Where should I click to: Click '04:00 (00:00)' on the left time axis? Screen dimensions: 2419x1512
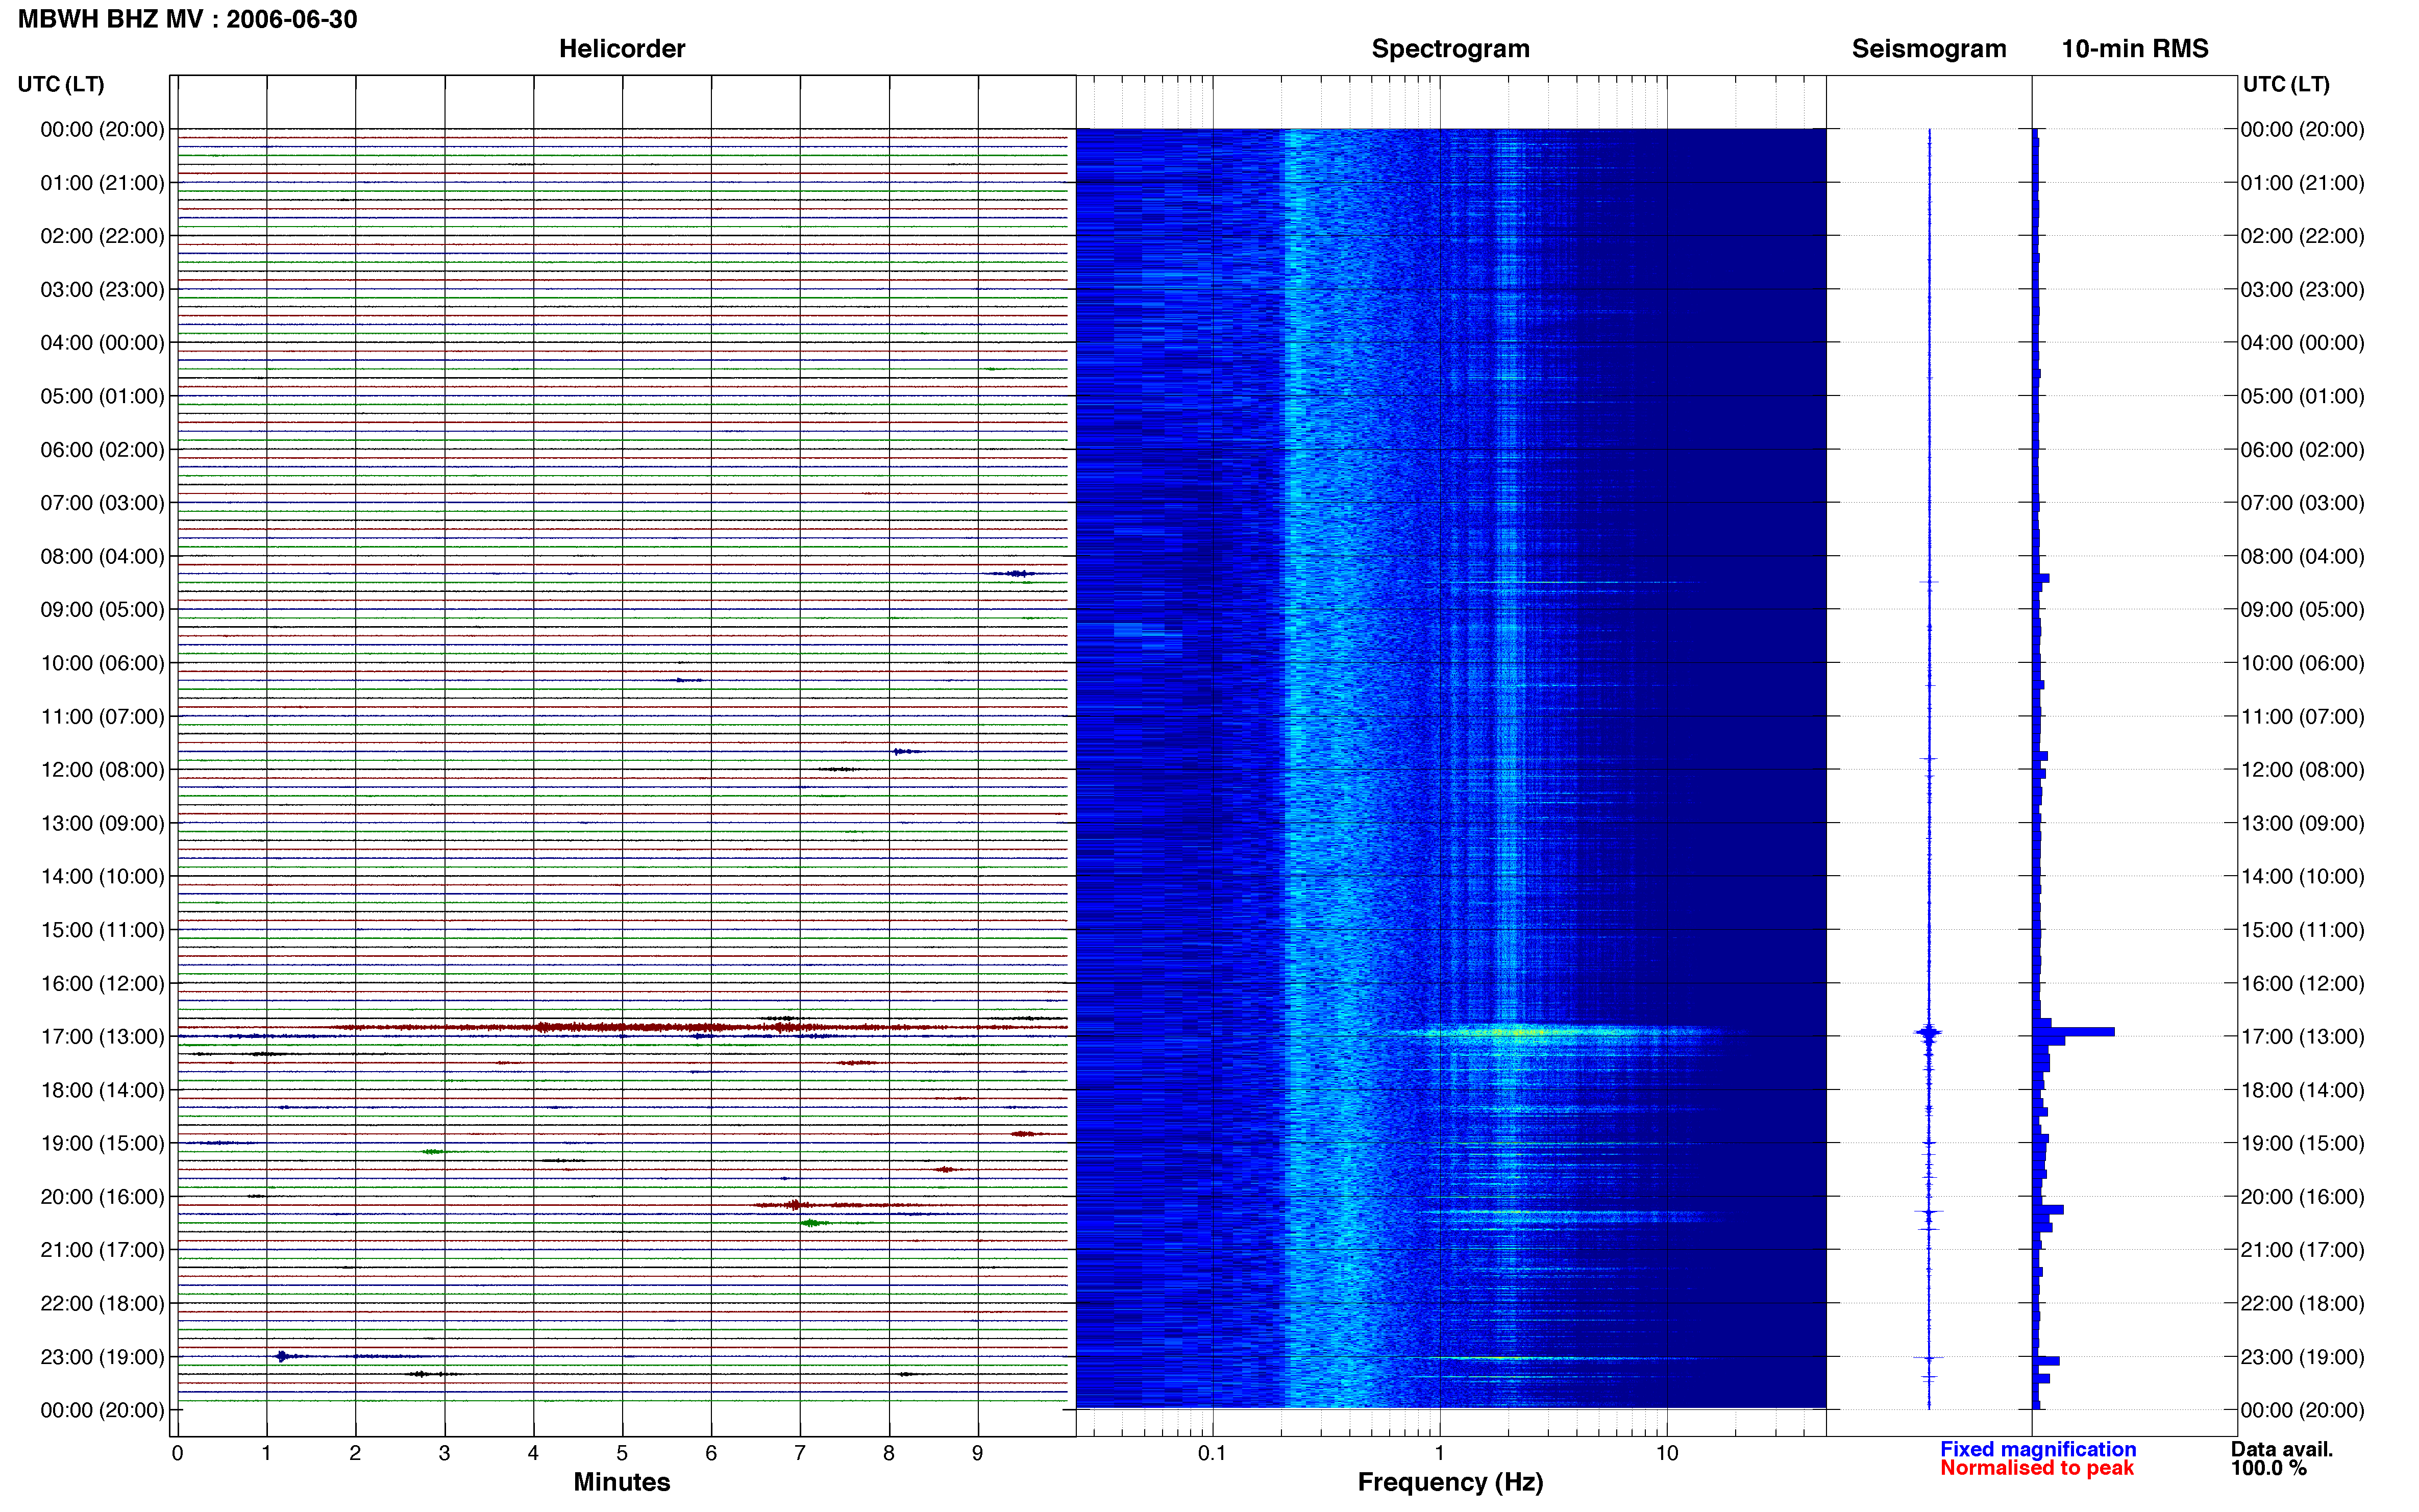102,343
